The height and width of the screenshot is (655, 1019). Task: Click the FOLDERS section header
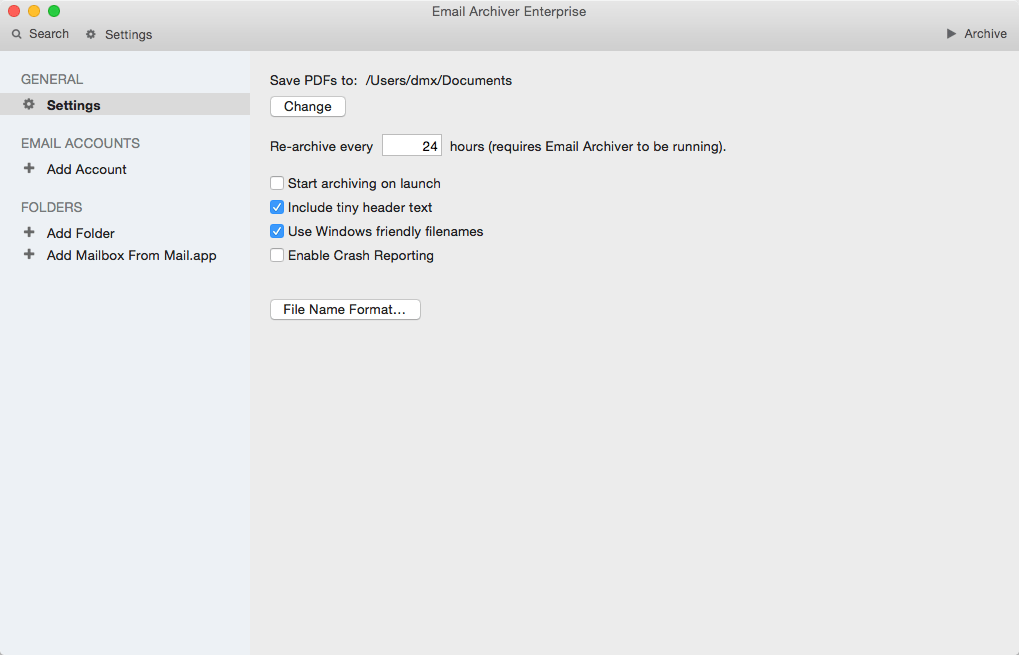coord(51,207)
